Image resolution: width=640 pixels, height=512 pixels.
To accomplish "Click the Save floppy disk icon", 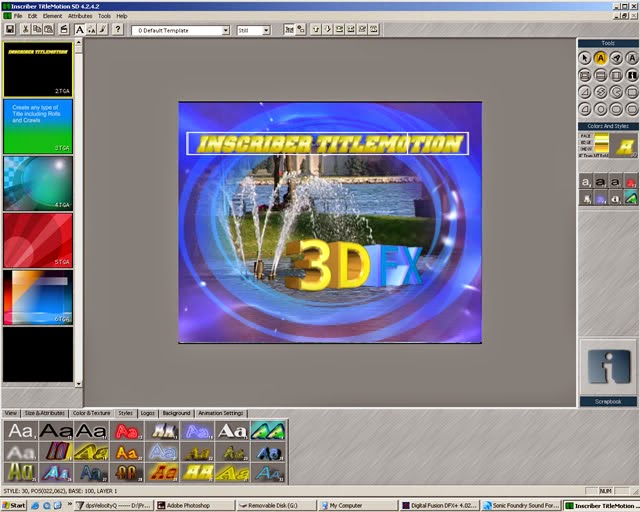I will [x=10, y=29].
